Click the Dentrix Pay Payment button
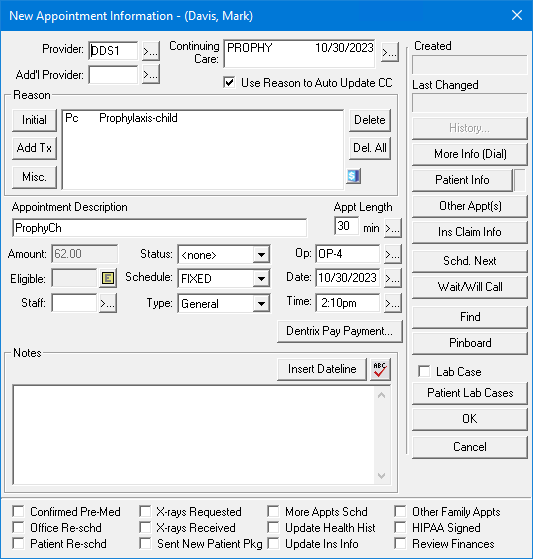 point(339,331)
